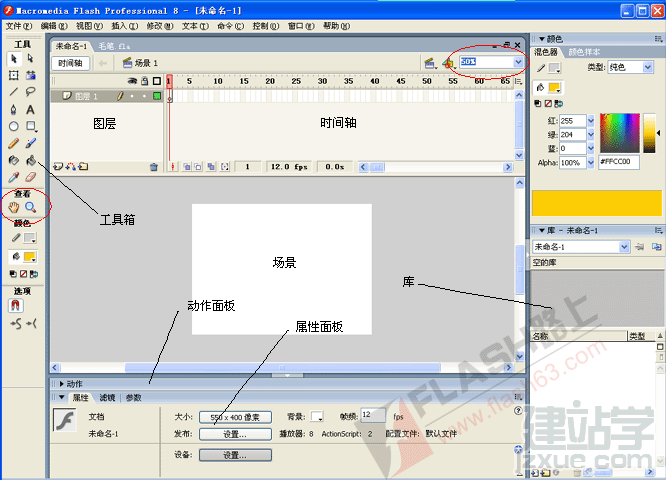
Task: Select the Hand tool
Action: [x=14, y=207]
